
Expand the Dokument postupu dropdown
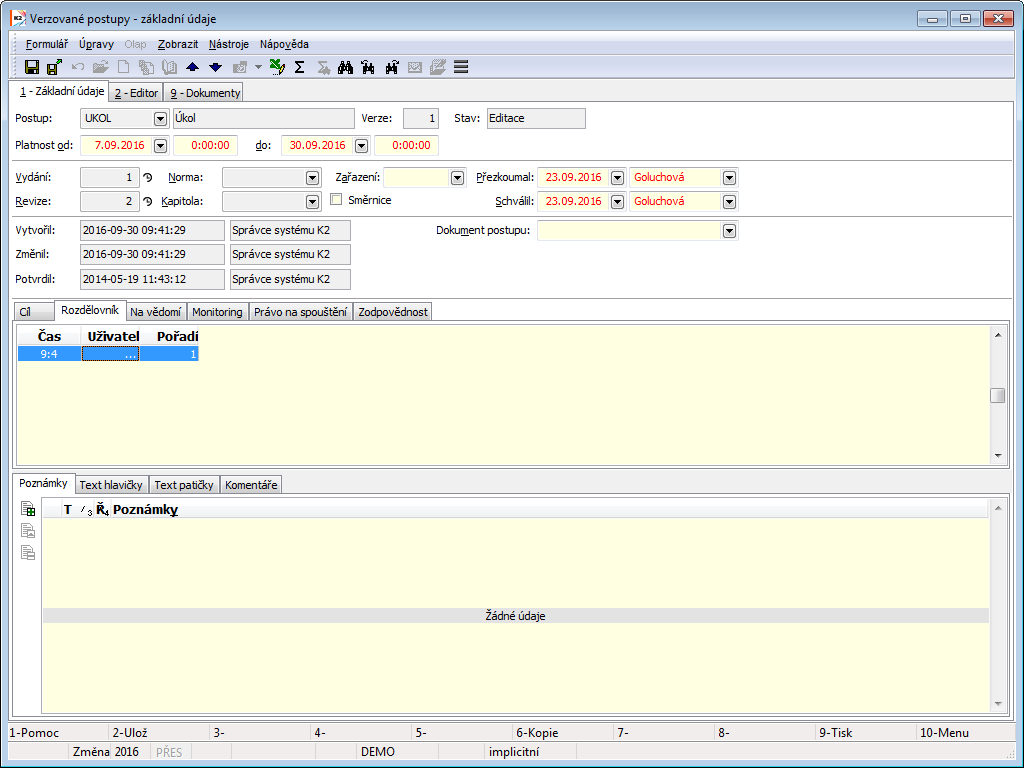(x=730, y=231)
